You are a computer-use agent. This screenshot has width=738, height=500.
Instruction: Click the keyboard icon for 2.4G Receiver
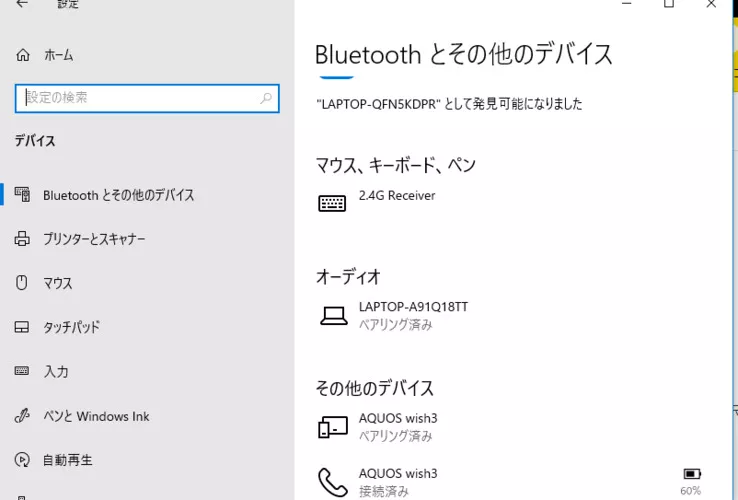click(332, 203)
